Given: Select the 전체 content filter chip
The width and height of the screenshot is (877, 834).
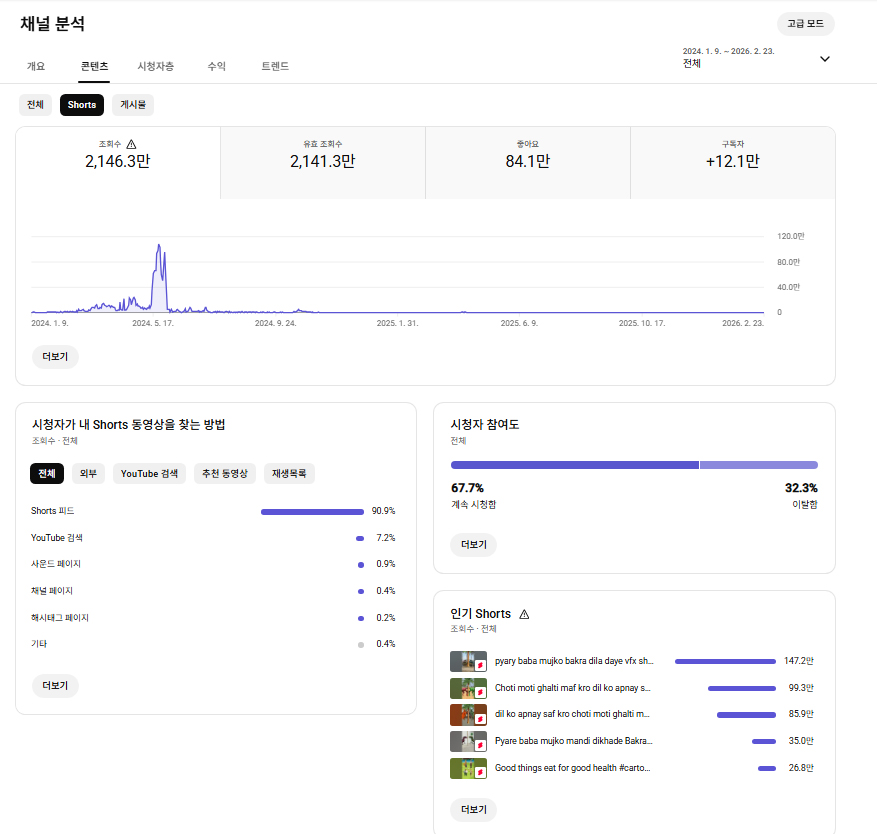Looking at the screenshot, I should [35, 105].
